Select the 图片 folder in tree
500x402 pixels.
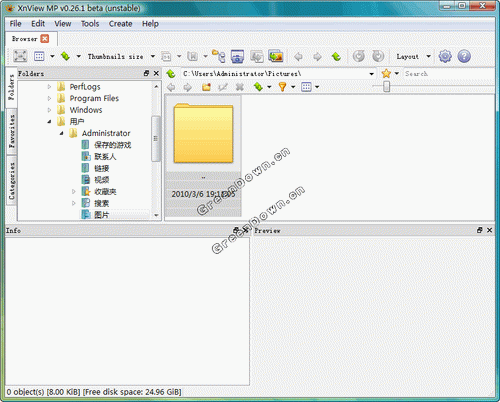(x=101, y=215)
